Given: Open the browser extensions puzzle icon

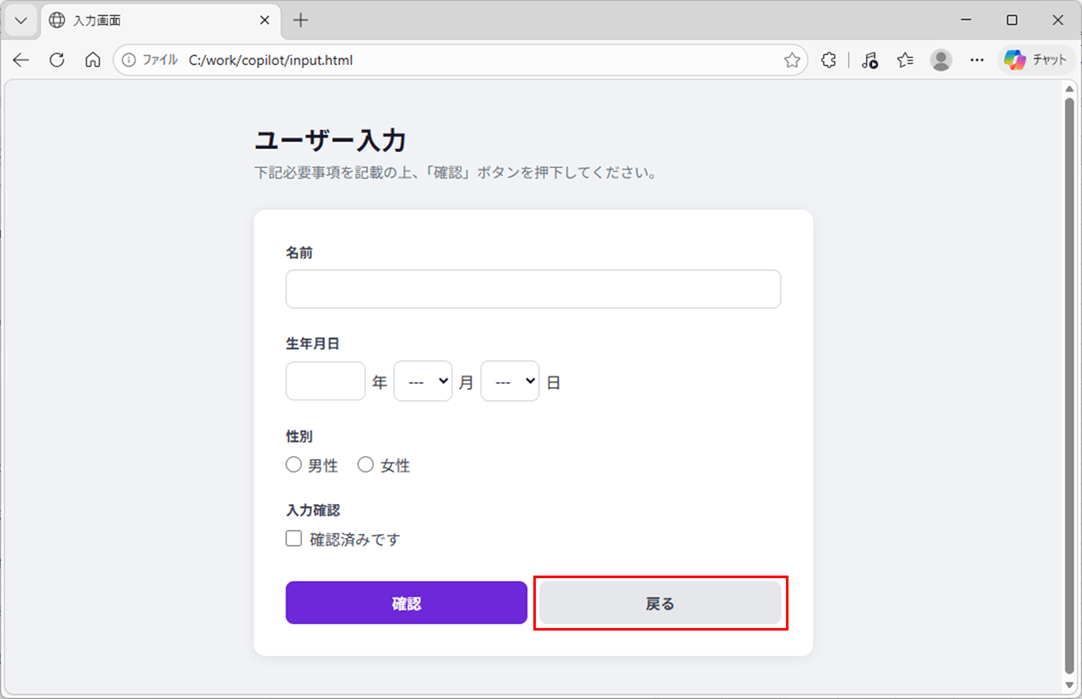Looking at the screenshot, I should pos(828,60).
